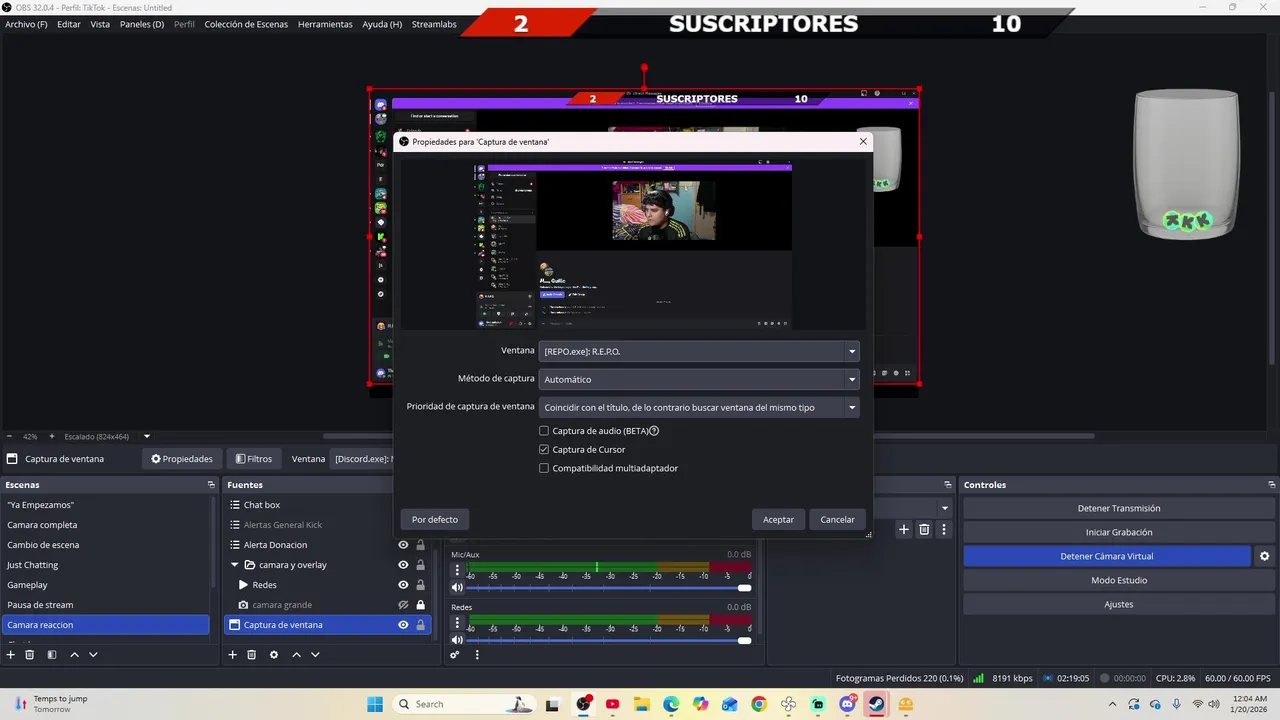Add a new scene with the plus icon
Image resolution: width=1280 pixels, height=720 pixels.
coord(11,655)
